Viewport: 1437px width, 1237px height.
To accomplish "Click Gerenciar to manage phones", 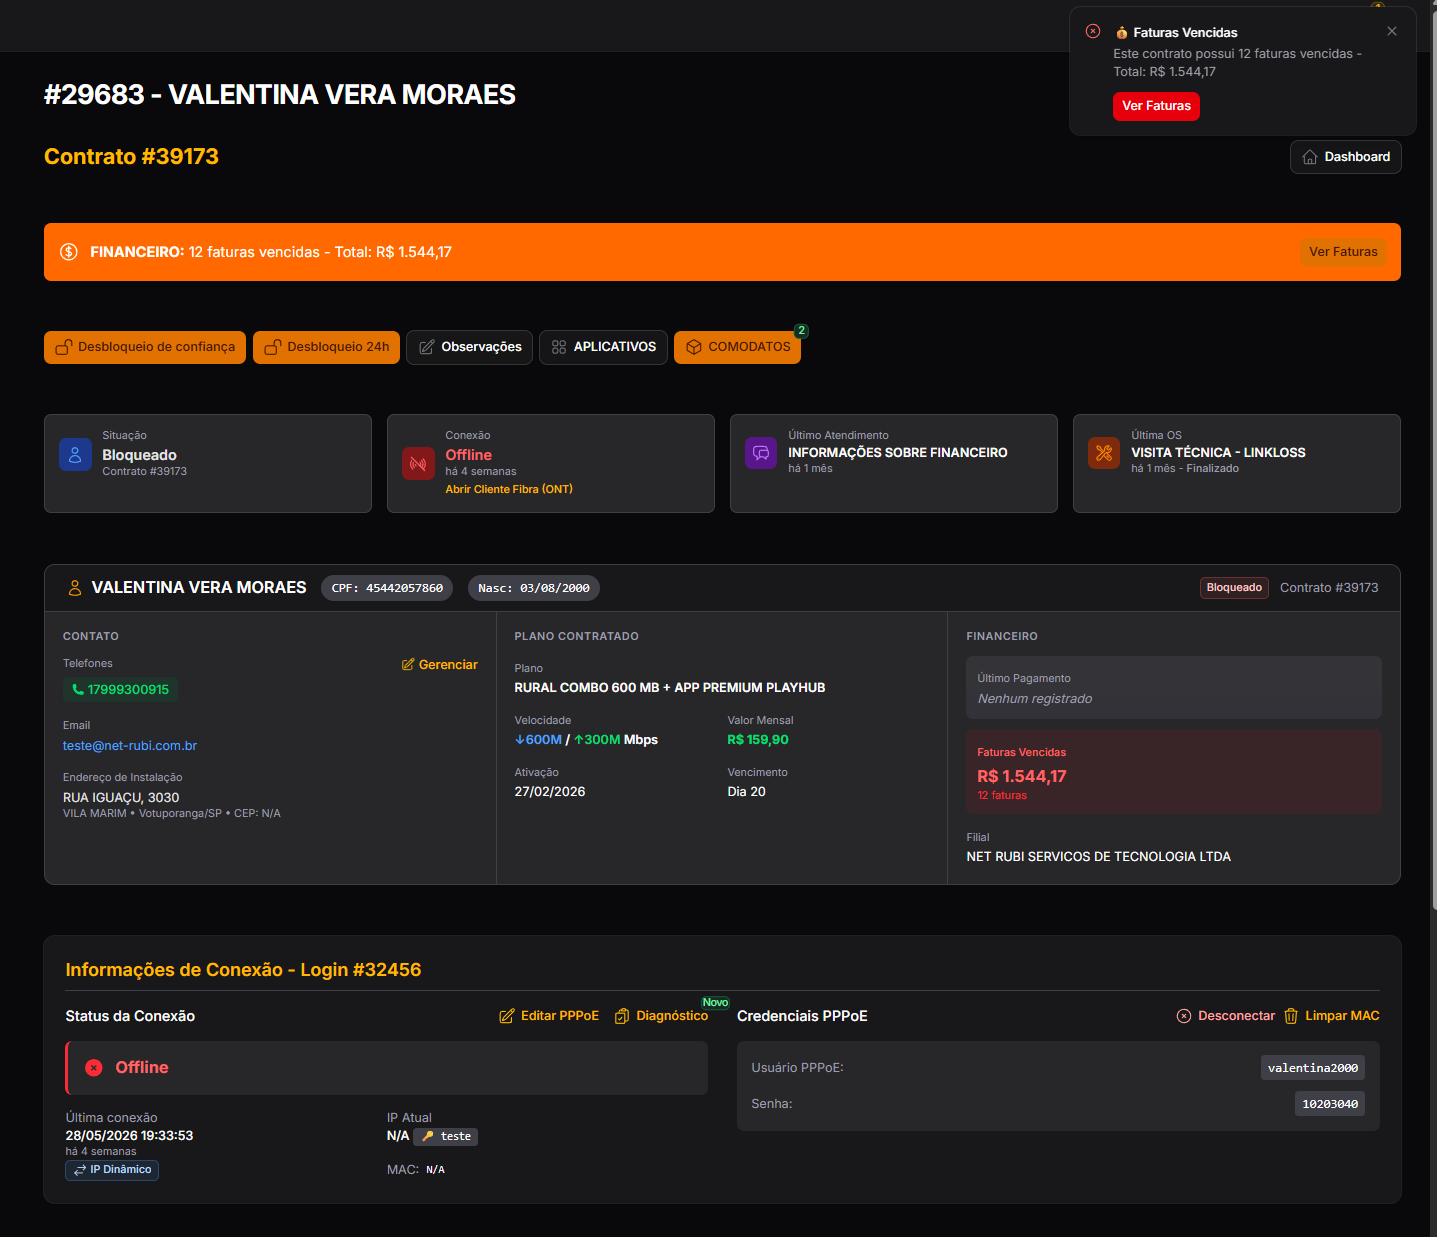I will 440,665.
